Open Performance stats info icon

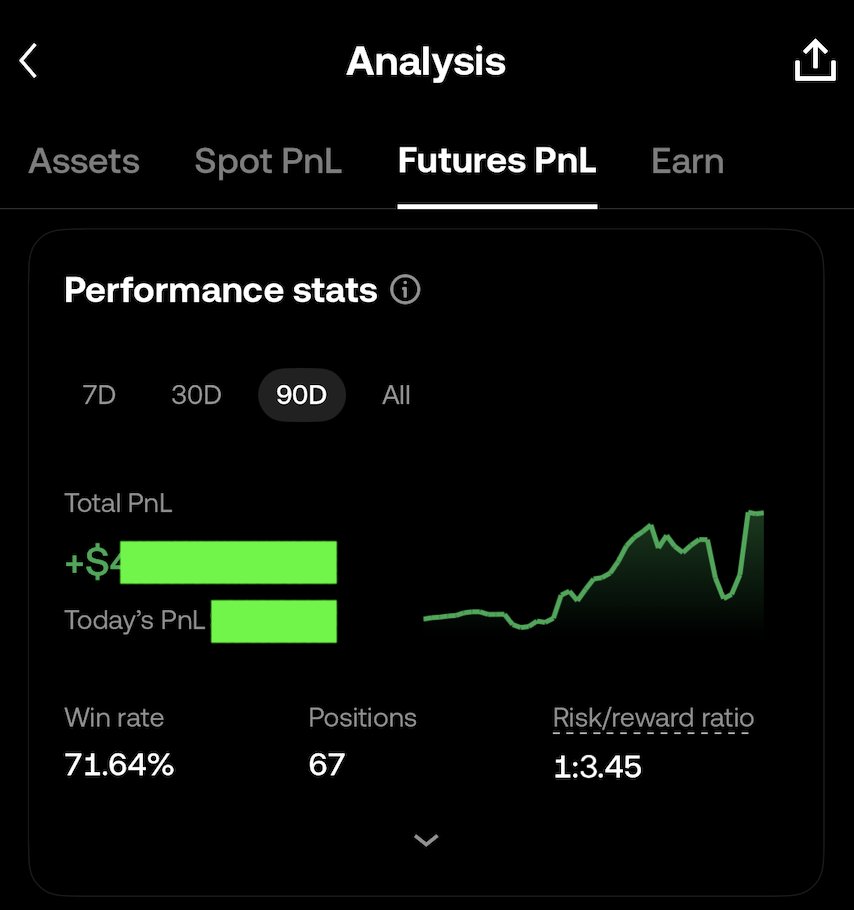[405, 289]
